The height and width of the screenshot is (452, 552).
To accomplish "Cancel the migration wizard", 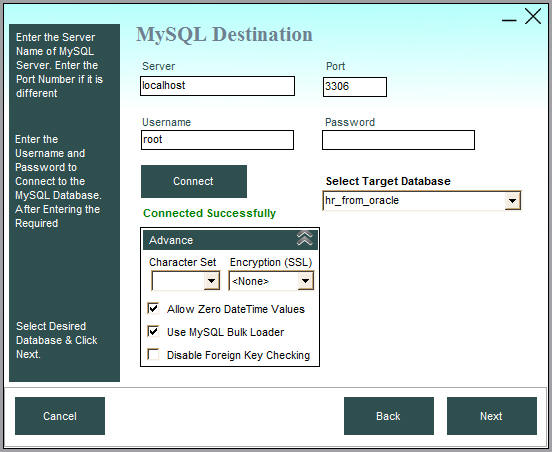I will 60,416.
